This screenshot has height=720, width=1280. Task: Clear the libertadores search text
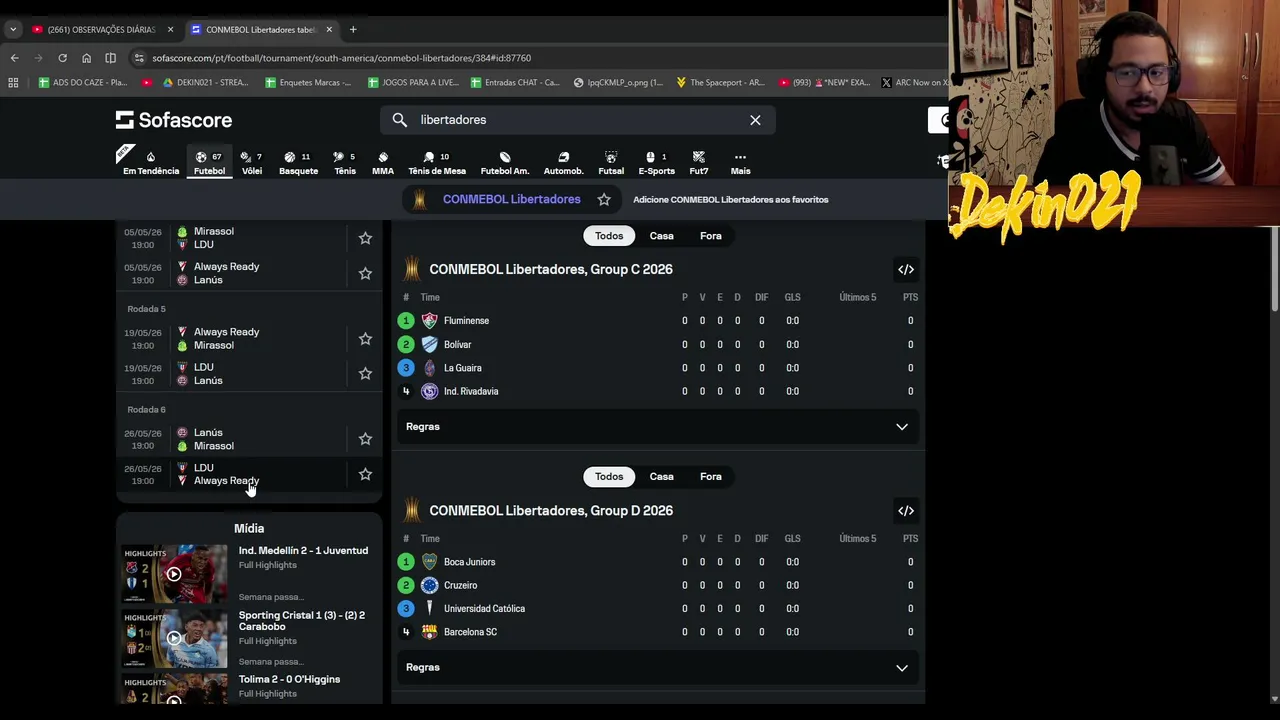tap(755, 120)
